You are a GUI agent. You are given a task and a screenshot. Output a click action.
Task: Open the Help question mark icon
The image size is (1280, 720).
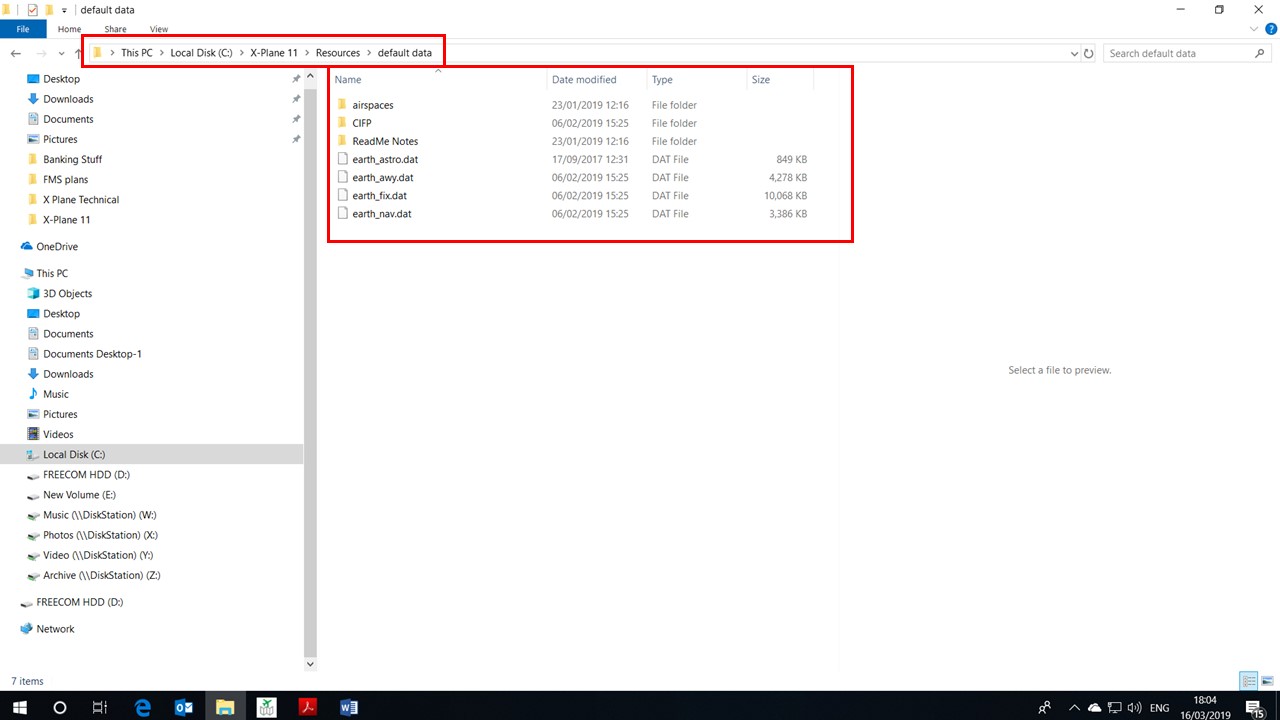click(1270, 30)
